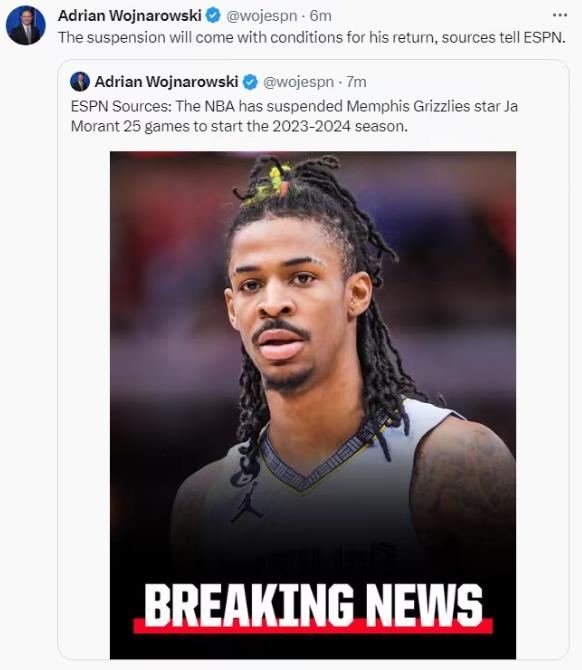Click the Jumpman logo on the jersey

pyautogui.click(x=247, y=503)
